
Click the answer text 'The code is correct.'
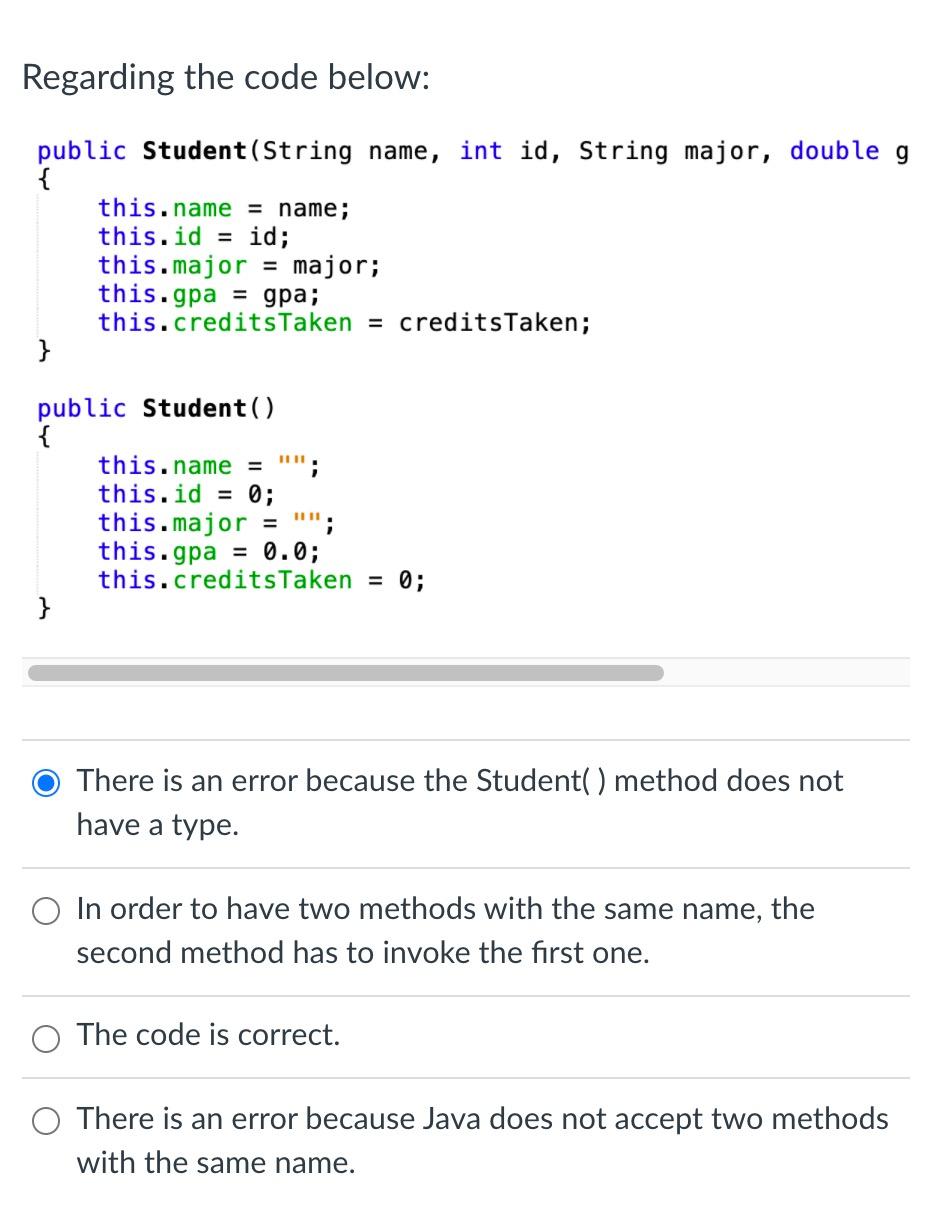tap(209, 1035)
